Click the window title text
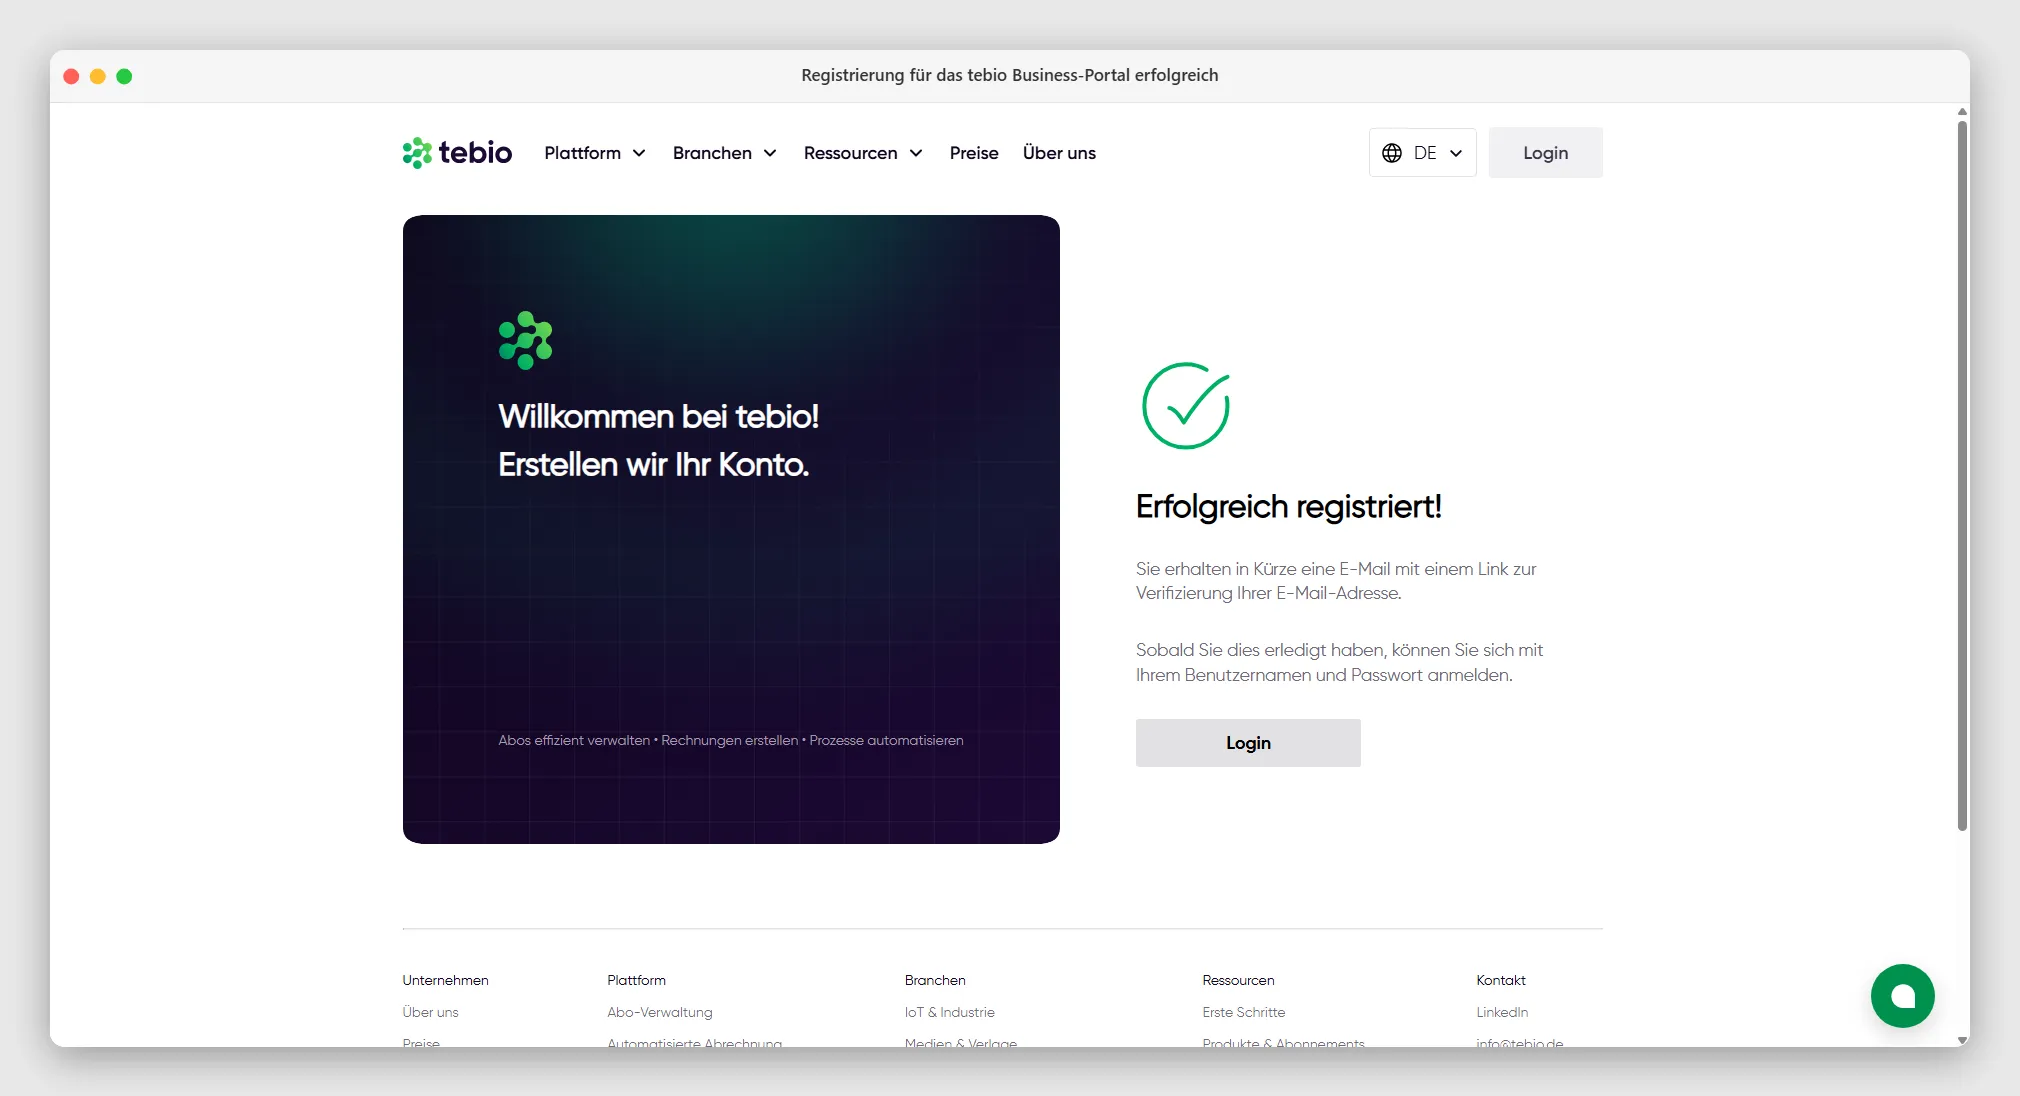This screenshot has width=2020, height=1096. 1010,75
